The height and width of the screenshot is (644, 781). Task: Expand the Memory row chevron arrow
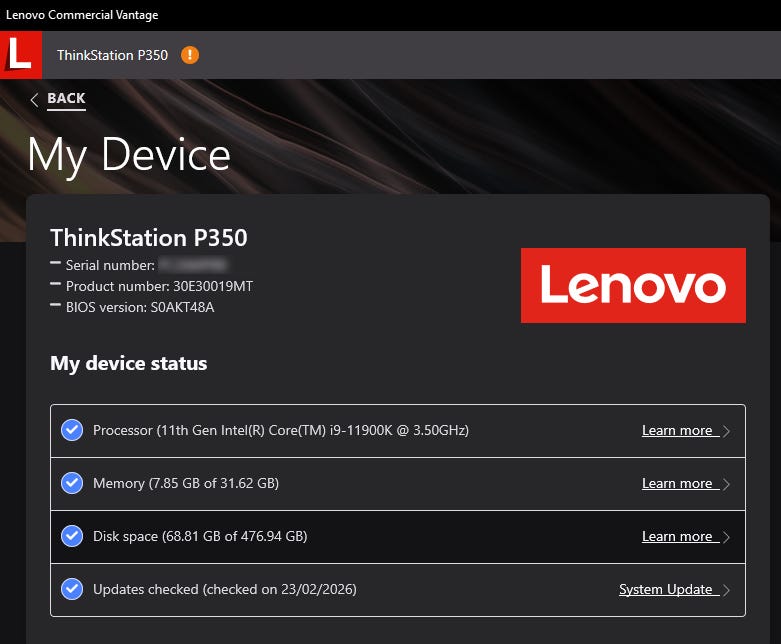(726, 484)
